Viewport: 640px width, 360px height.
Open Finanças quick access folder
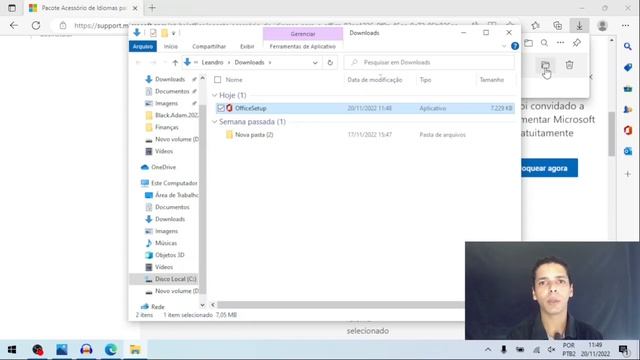coord(167,127)
